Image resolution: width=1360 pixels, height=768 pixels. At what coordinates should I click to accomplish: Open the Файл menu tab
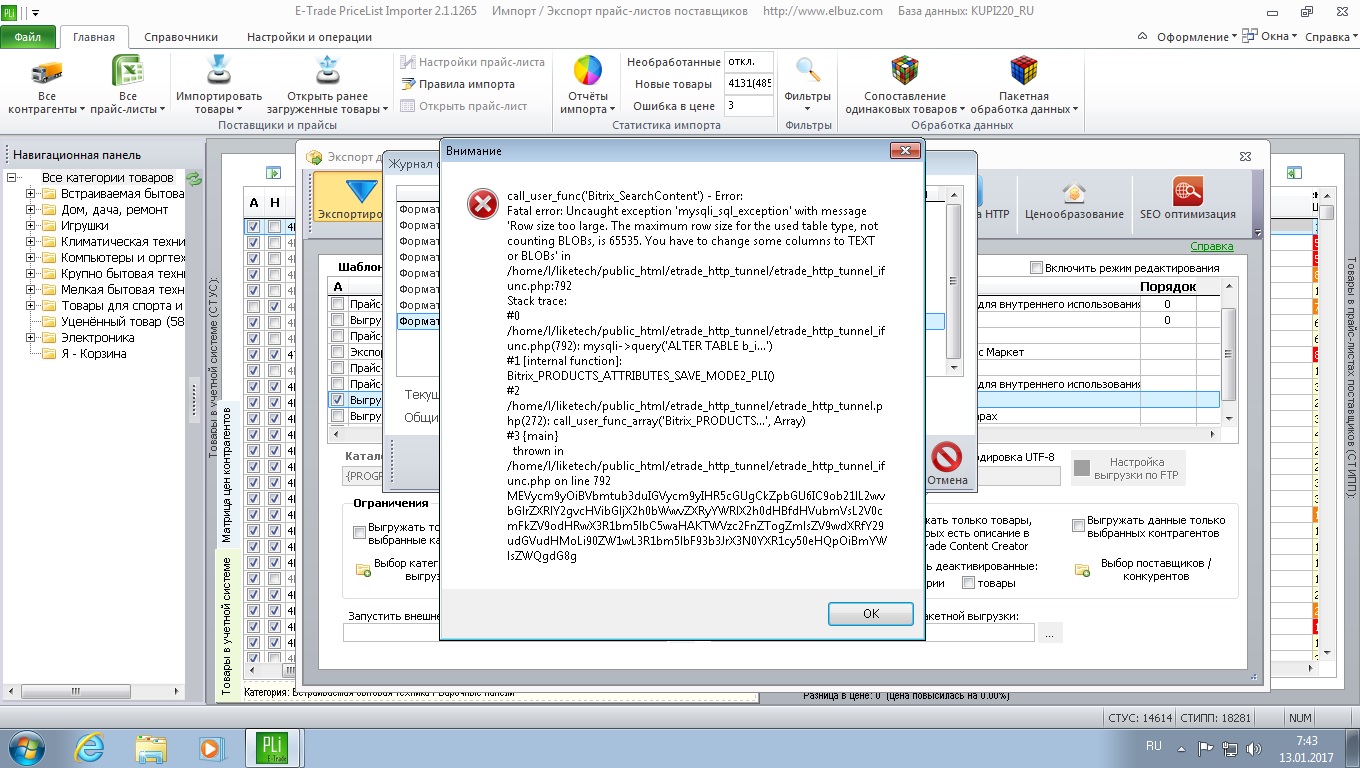tap(28, 37)
